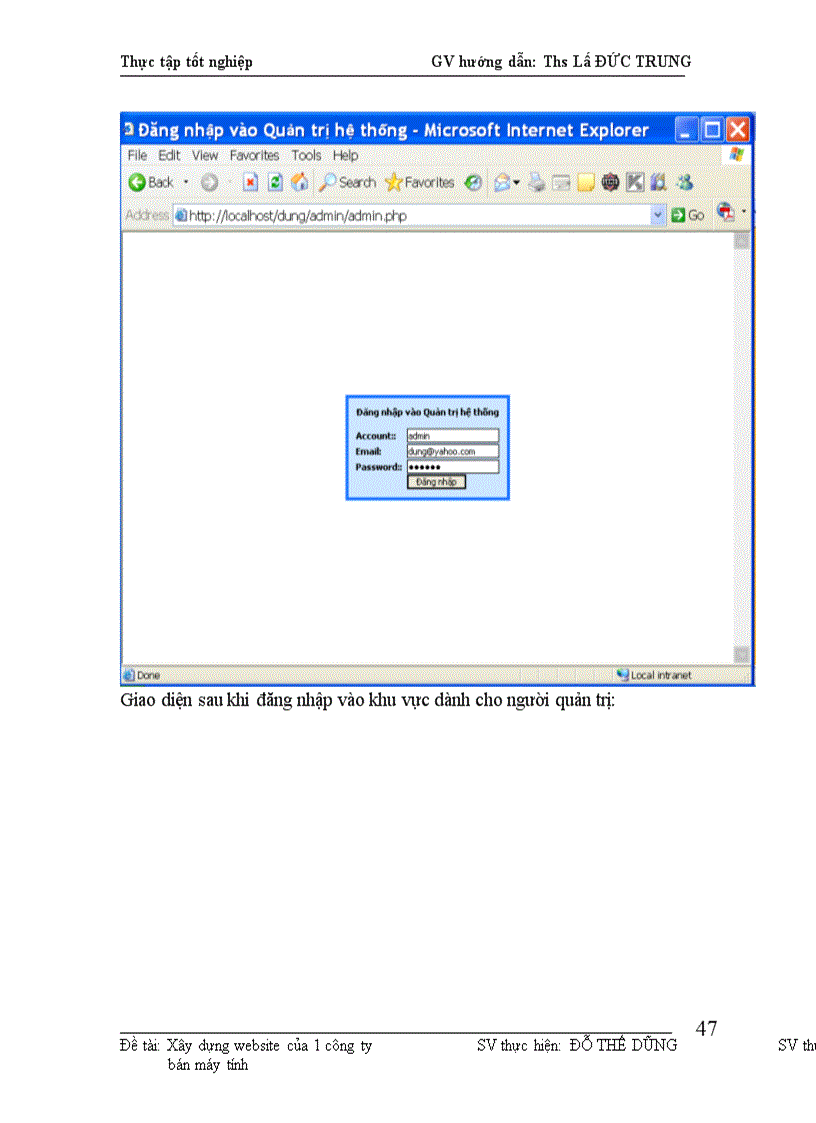Open the Tools menu
The height and width of the screenshot is (1123, 816).
[306, 155]
